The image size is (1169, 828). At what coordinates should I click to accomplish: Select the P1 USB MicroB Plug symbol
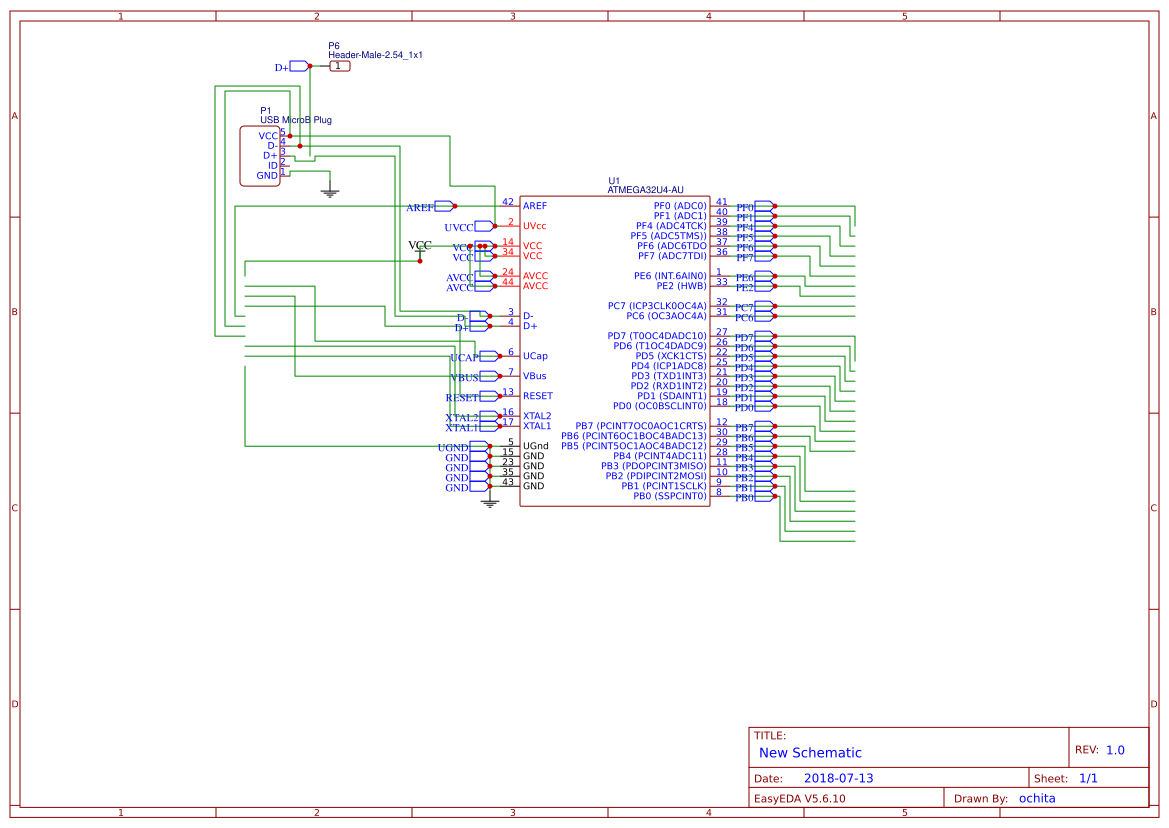pyautogui.click(x=260, y=155)
